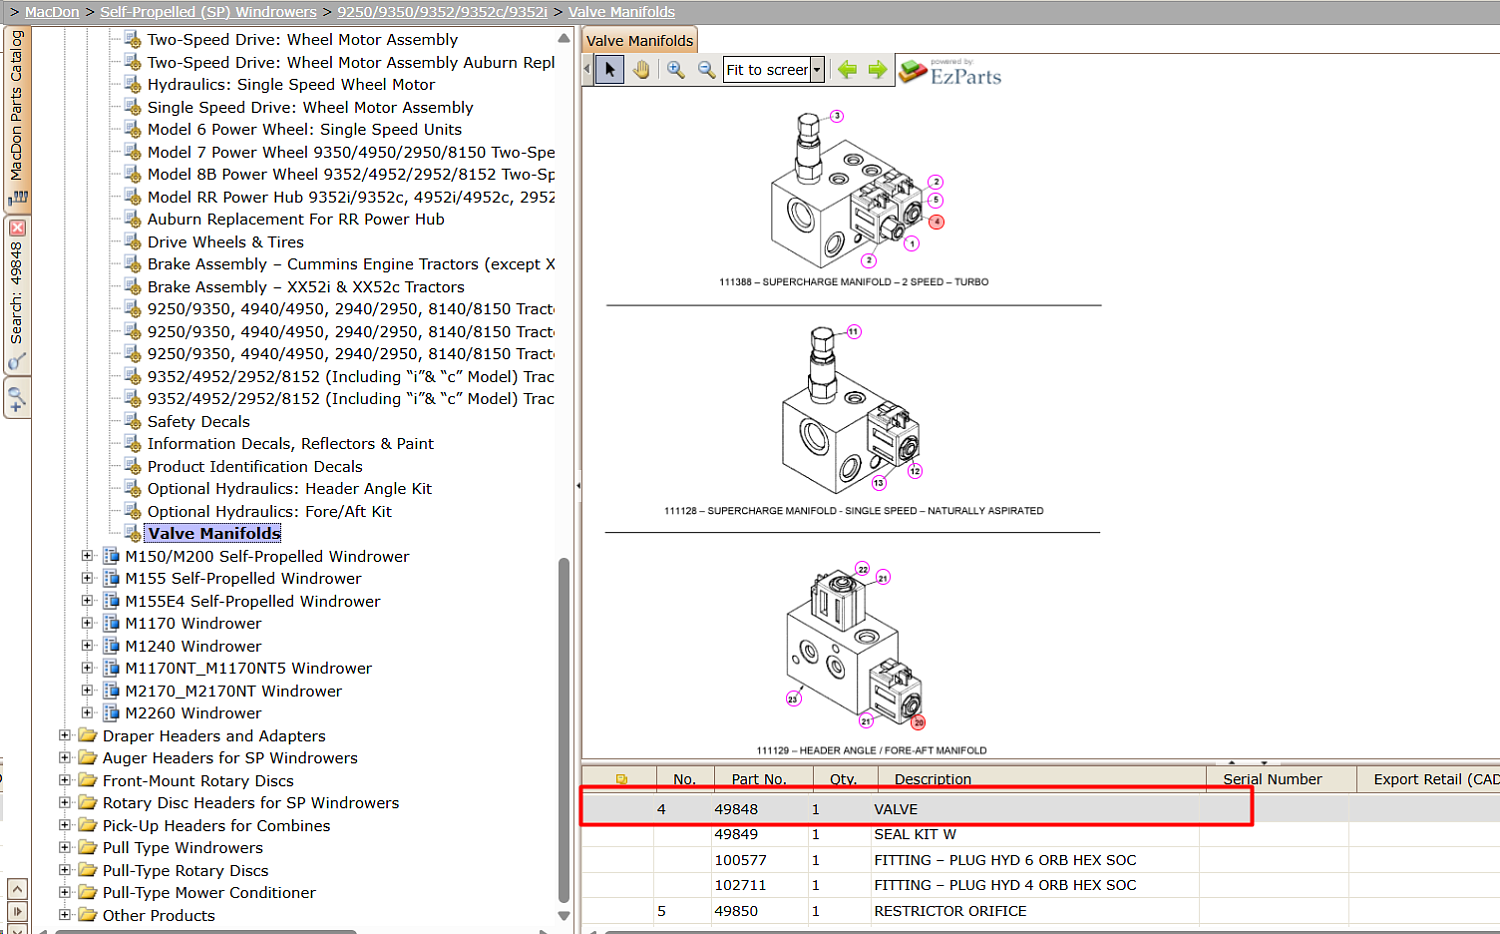The width and height of the screenshot is (1500, 934).
Task: Click the Drive Wheels & Tires page icon
Action: coord(132,241)
